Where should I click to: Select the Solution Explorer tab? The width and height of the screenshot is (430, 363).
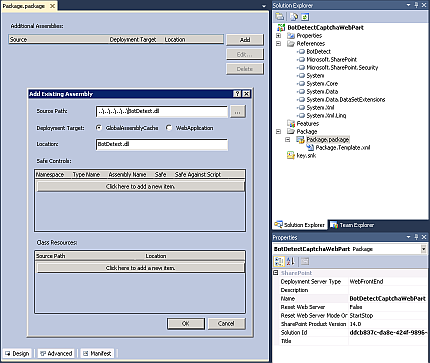300,225
